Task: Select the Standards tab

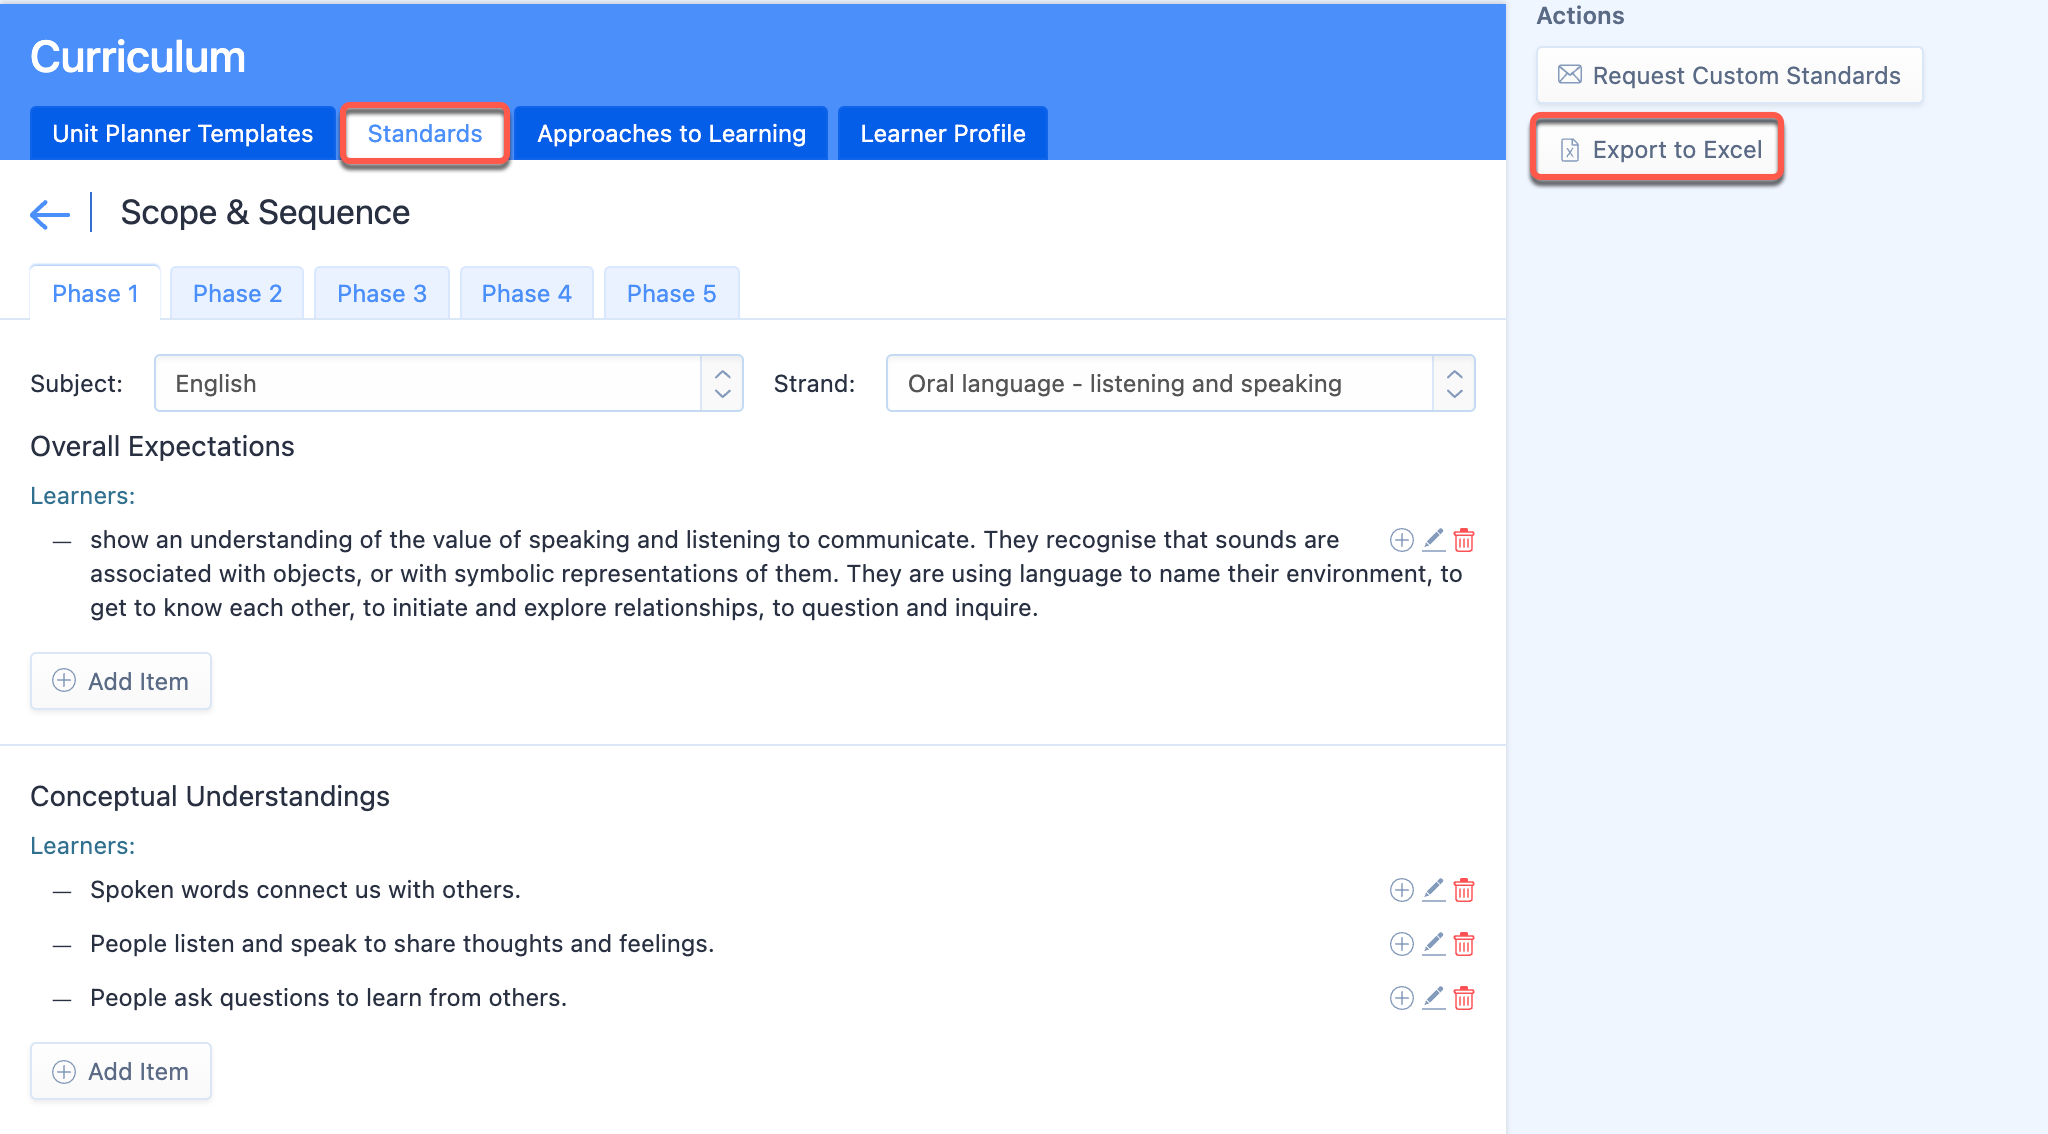Action: (x=425, y=133)
